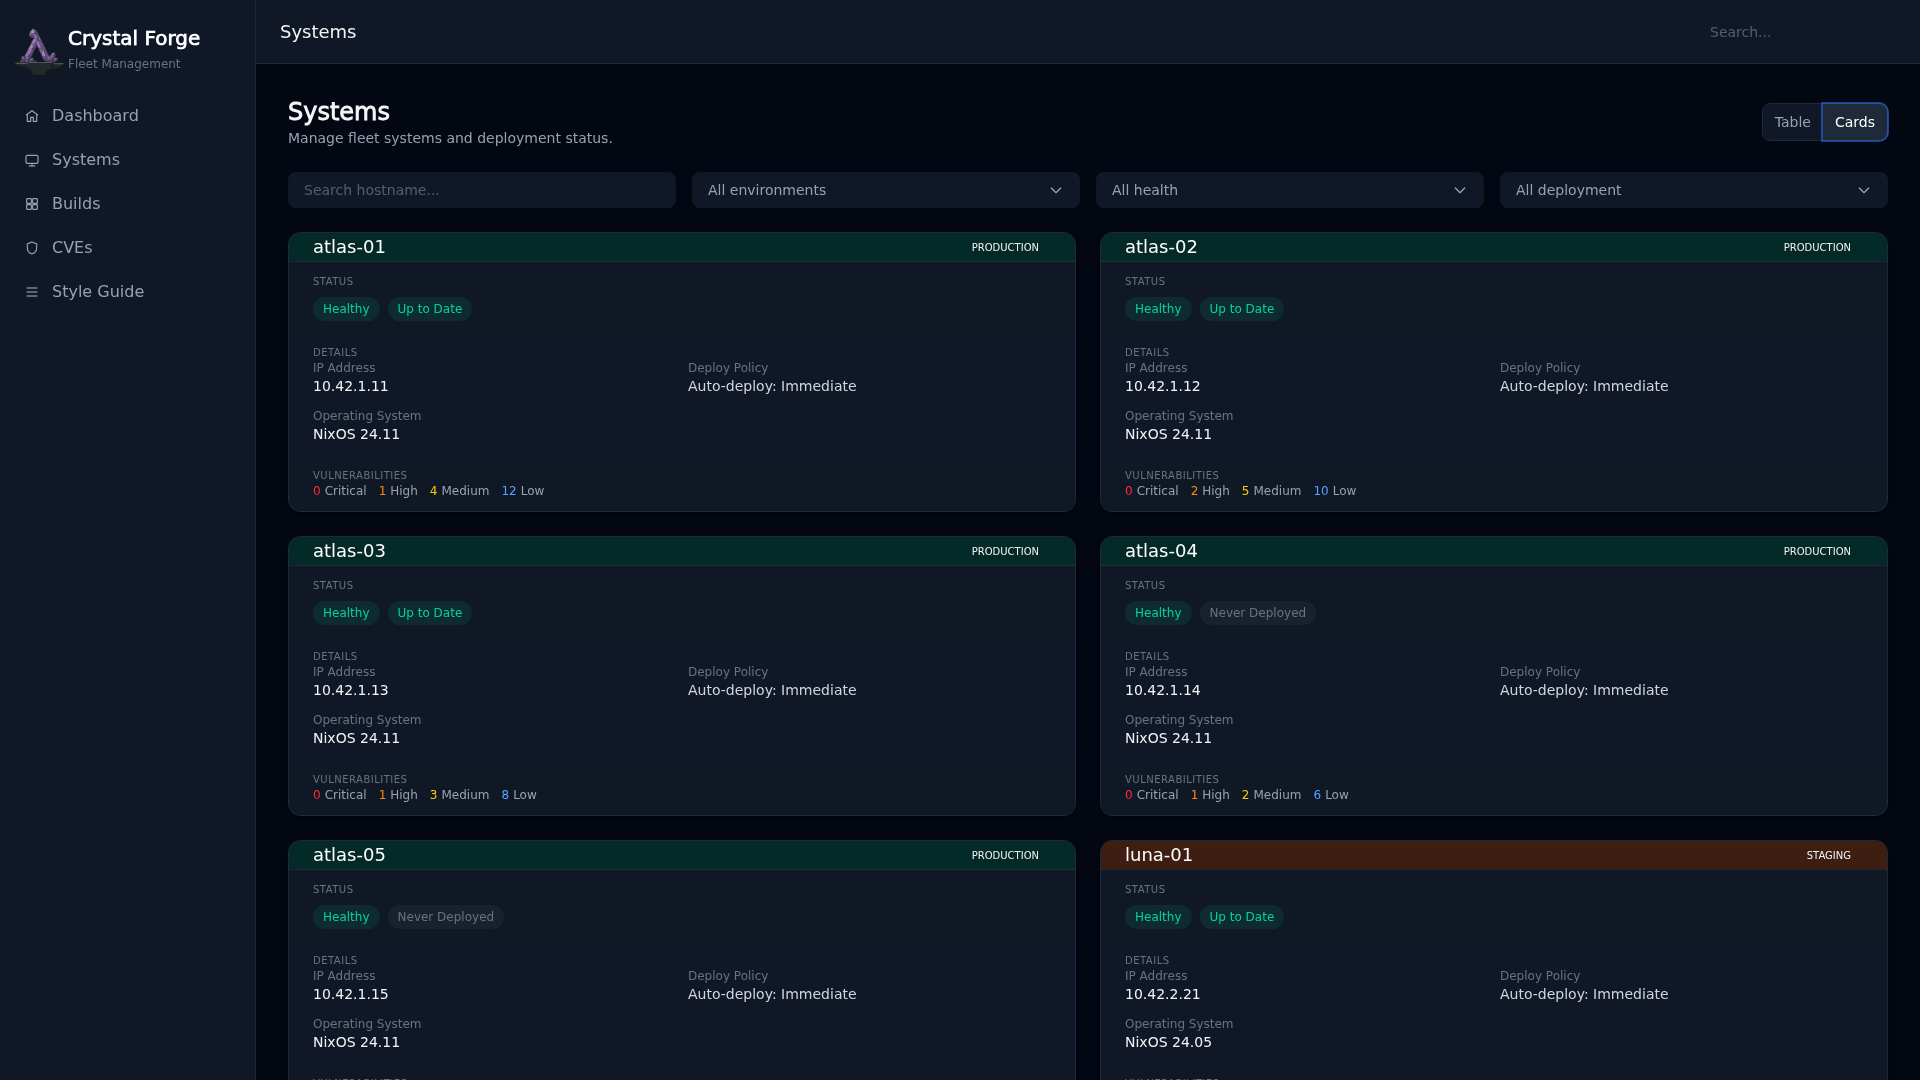Open the CVEs page from sidebar
This screenshot has width=1920, height=1080.
point(72,248)
